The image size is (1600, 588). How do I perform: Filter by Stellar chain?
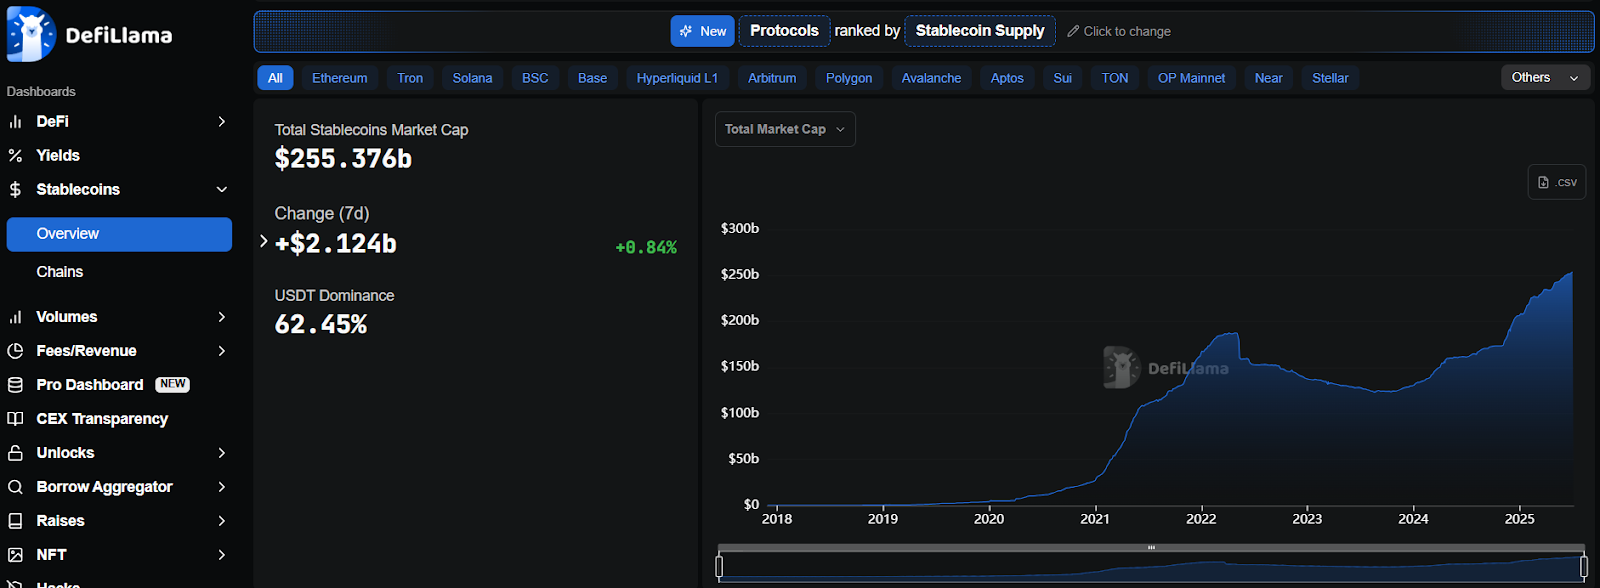coord(1330,78)
